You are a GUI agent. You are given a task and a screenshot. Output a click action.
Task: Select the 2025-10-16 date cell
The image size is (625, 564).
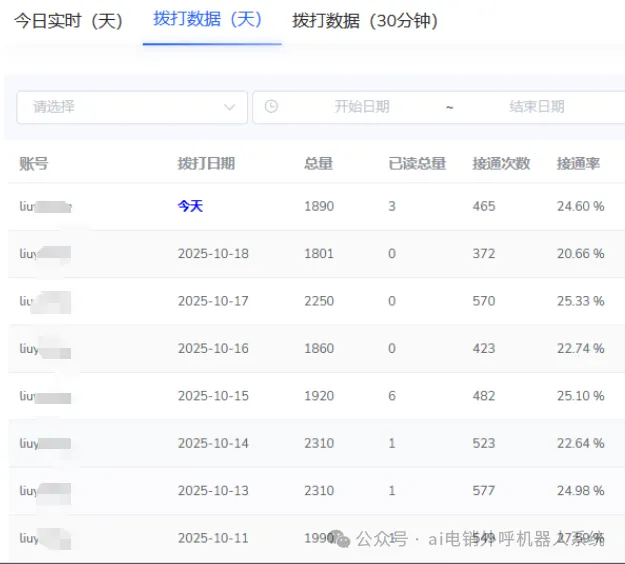tap(213, 348)
